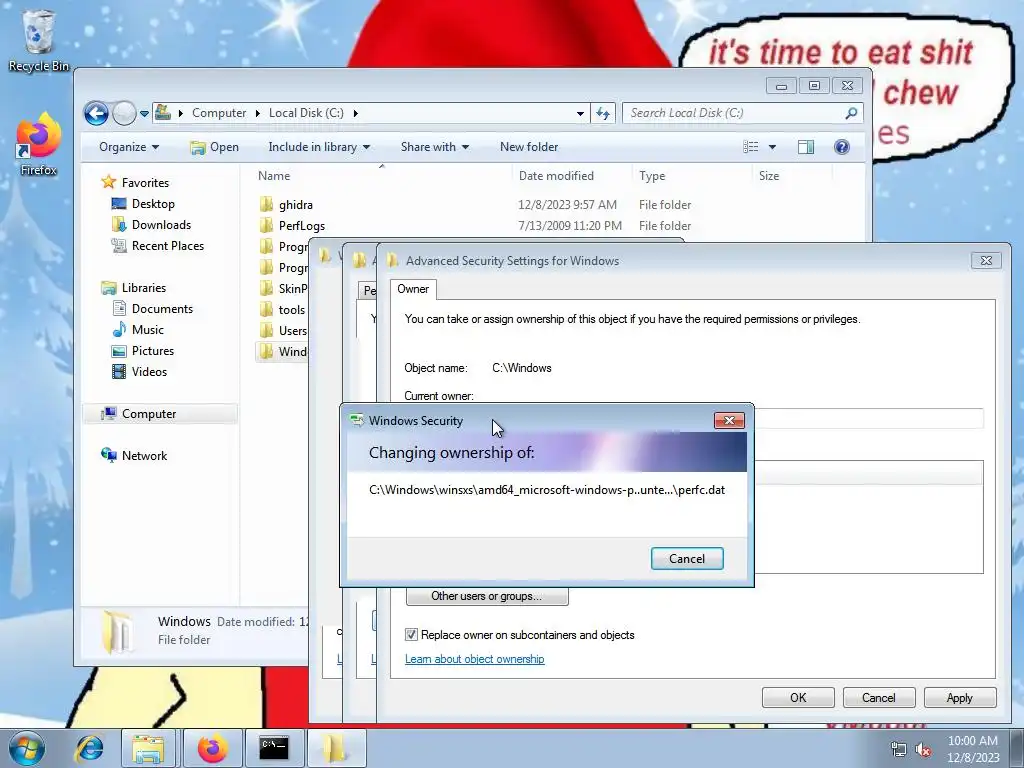This screenshot has height=768, width=1024.
Task: Select the Users folder icon
Action: (x=266, y=330)
